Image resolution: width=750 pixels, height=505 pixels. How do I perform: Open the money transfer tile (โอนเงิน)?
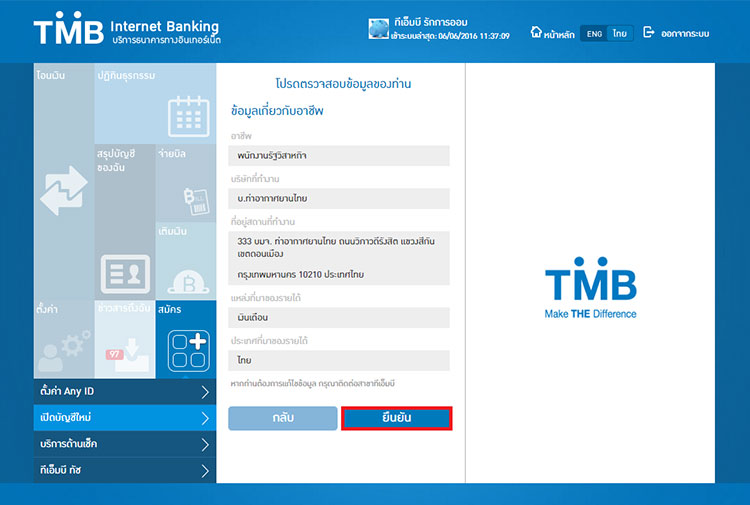click(63, 185)
